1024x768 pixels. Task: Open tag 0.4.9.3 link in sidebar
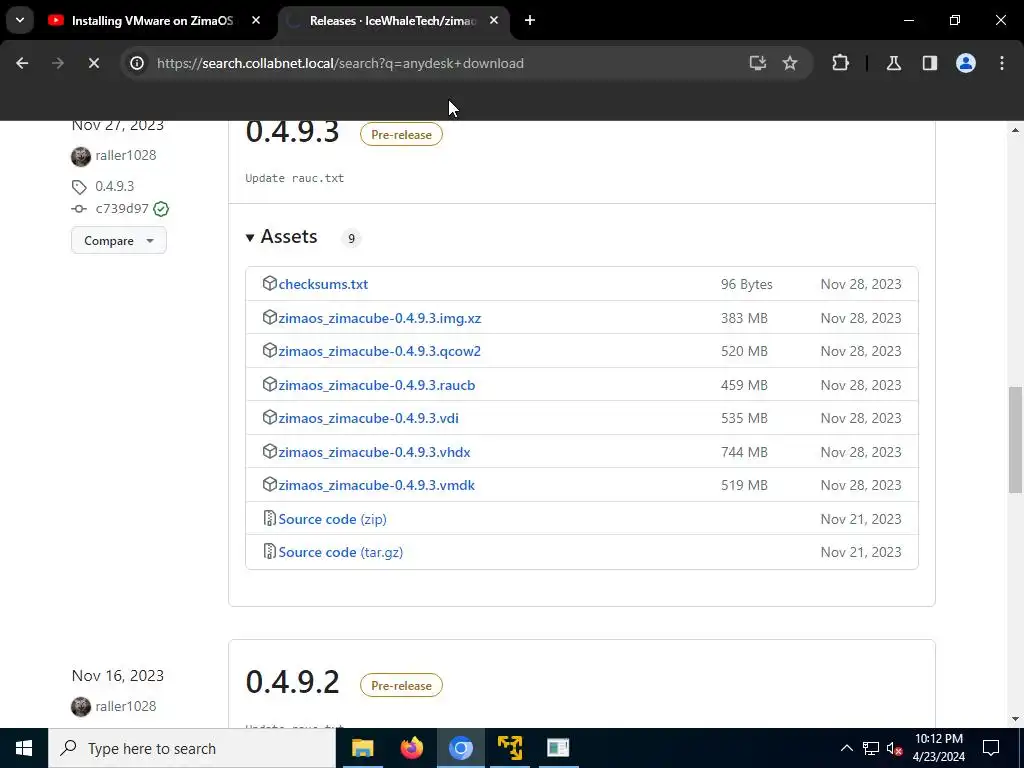click(114, 186)
